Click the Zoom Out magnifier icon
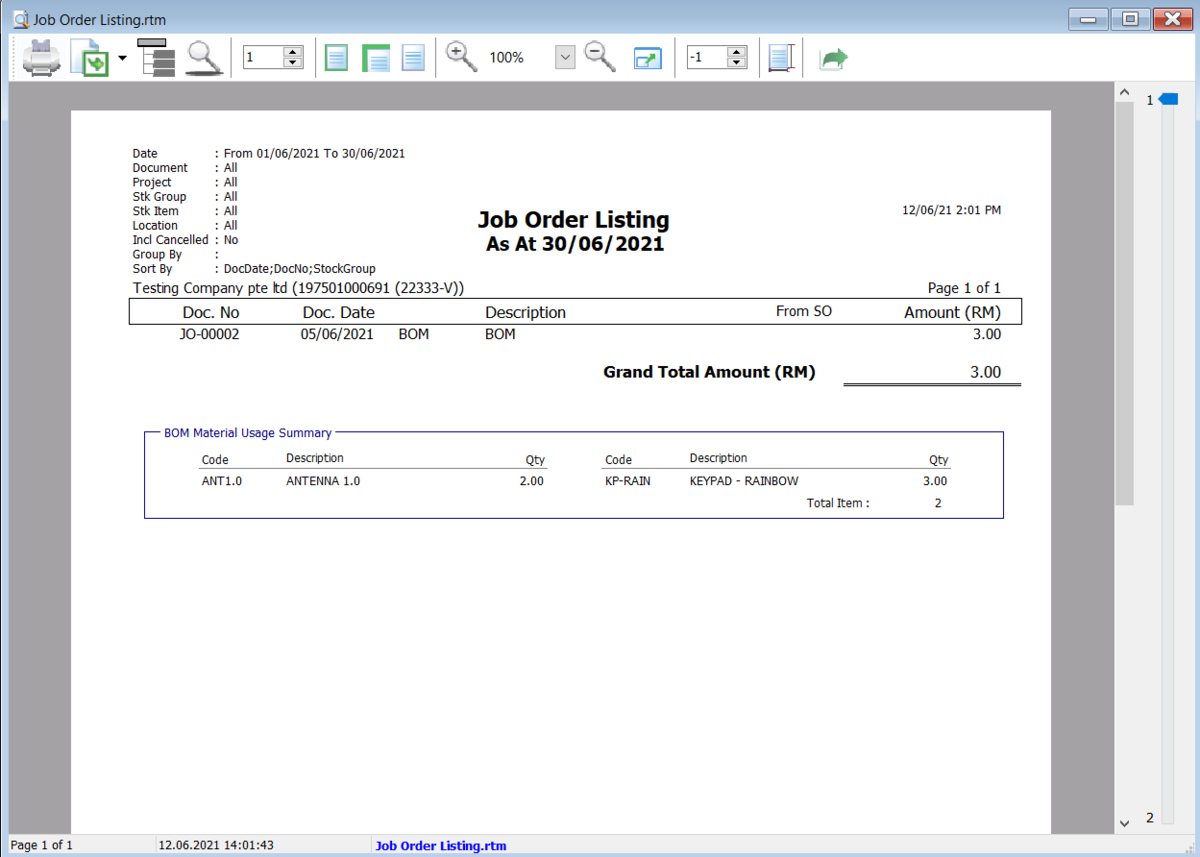This screenshot has height=857, width=1200. (x=599, y=57)
